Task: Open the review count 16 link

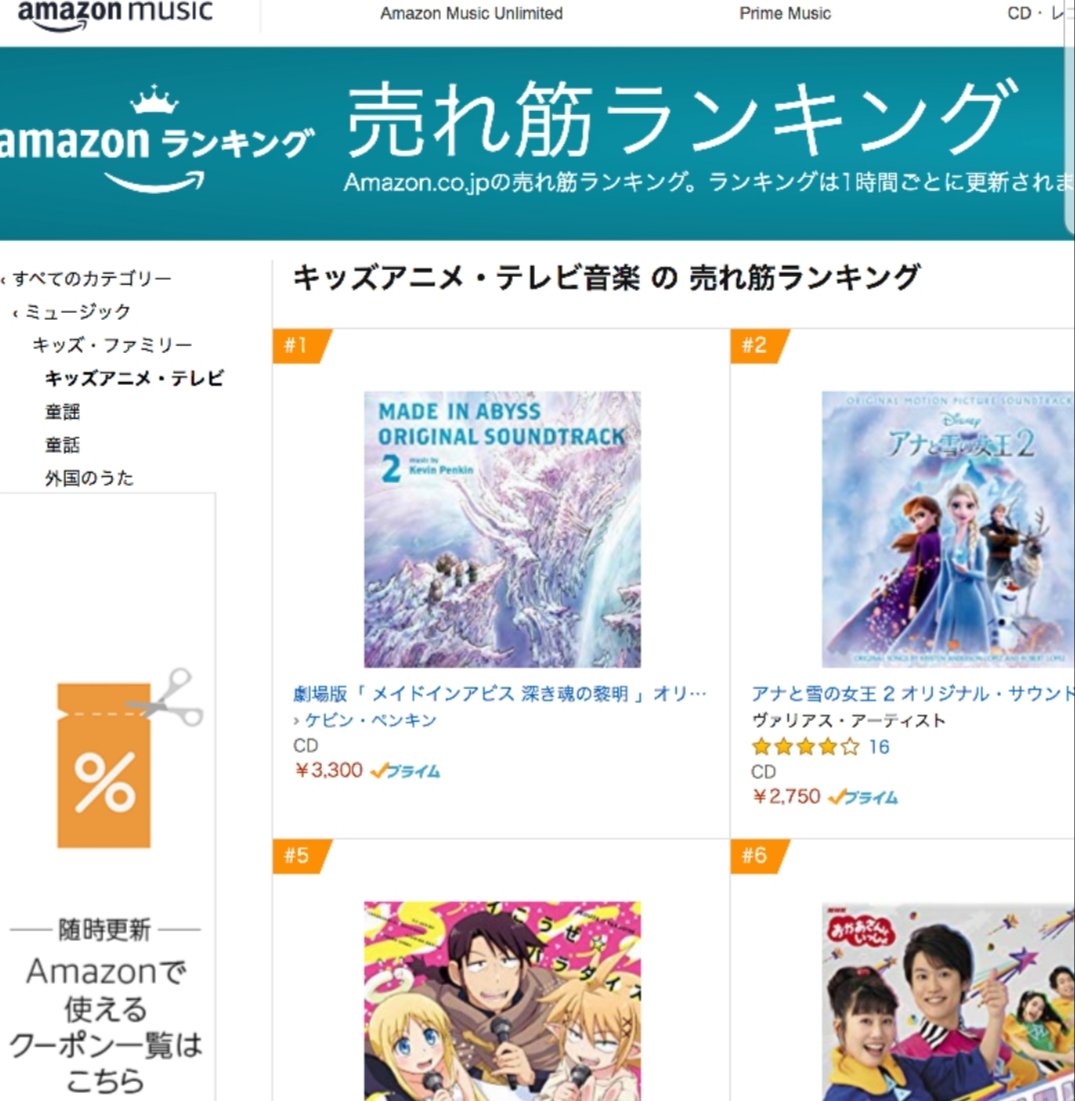Action: [879, 746]
